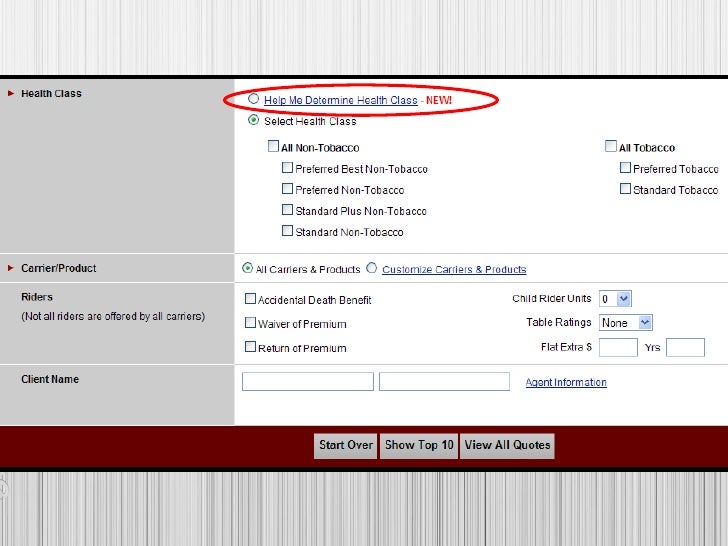This screenshot has height=546, width=728.
Task: Check the All Tobacco checkbox
Action: click(611, 146)
